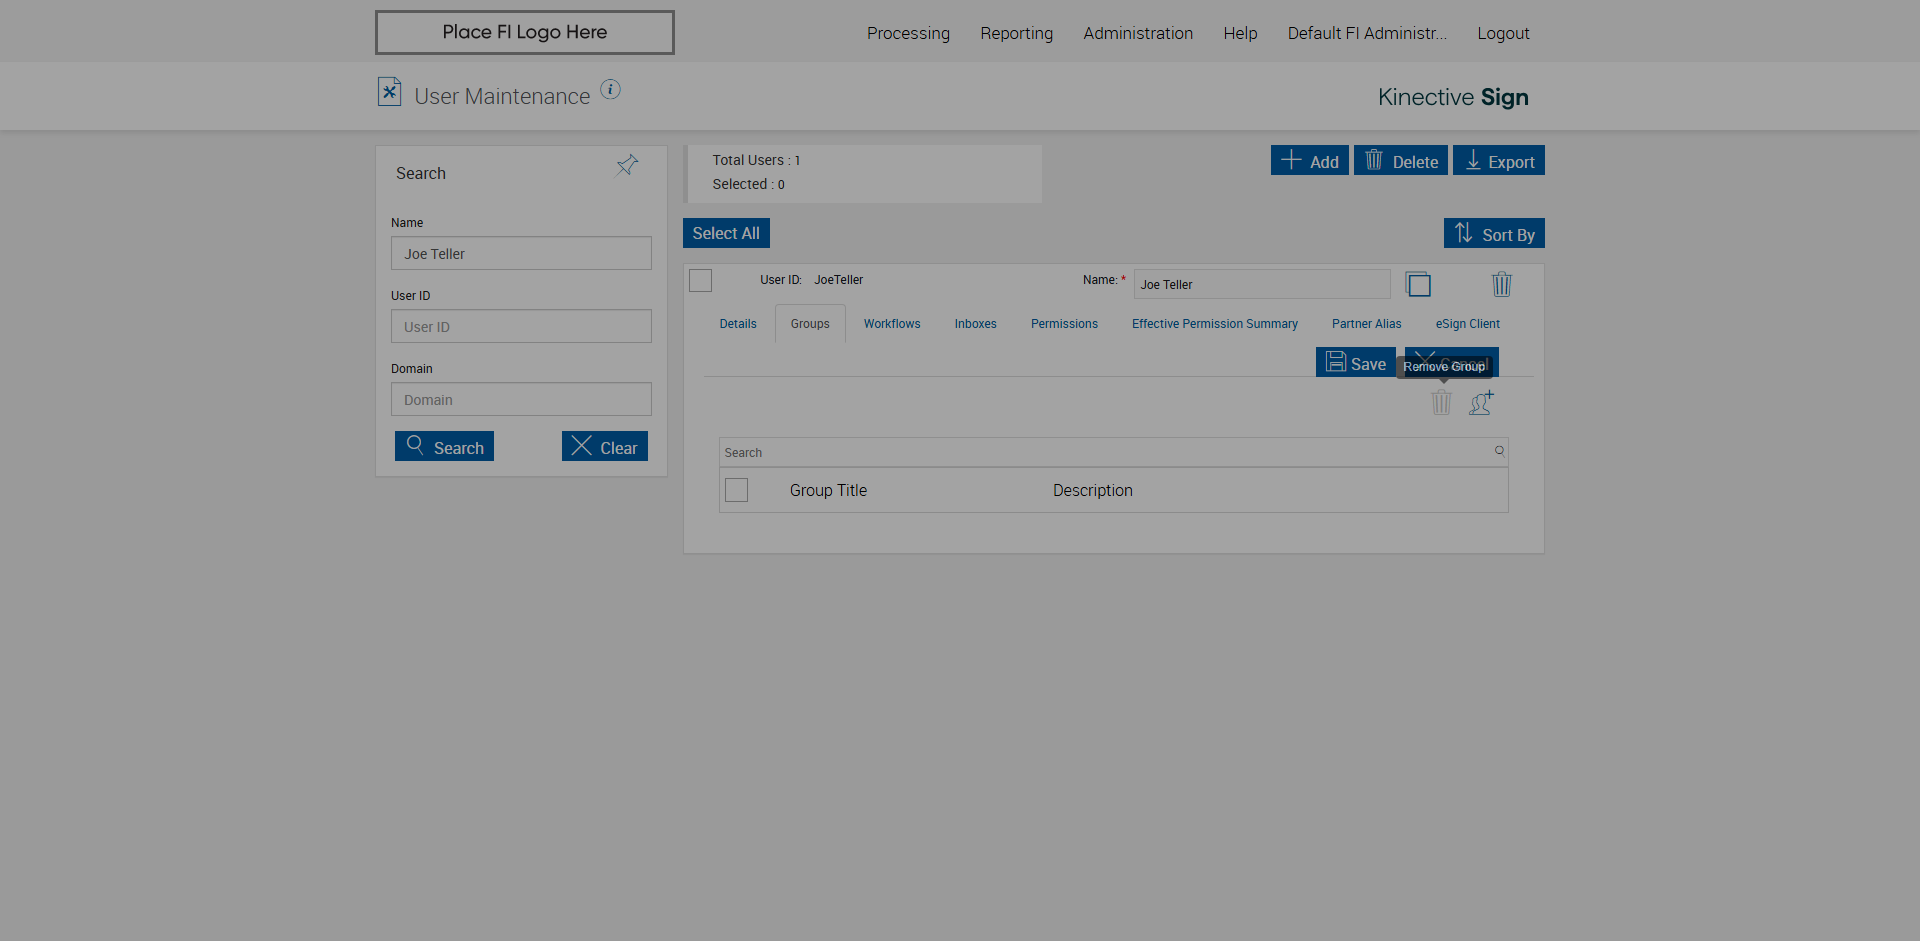Click the magnifier in the group search box
The width and height of the screenshot is (1920, 941).
[x=1499, y=451]
